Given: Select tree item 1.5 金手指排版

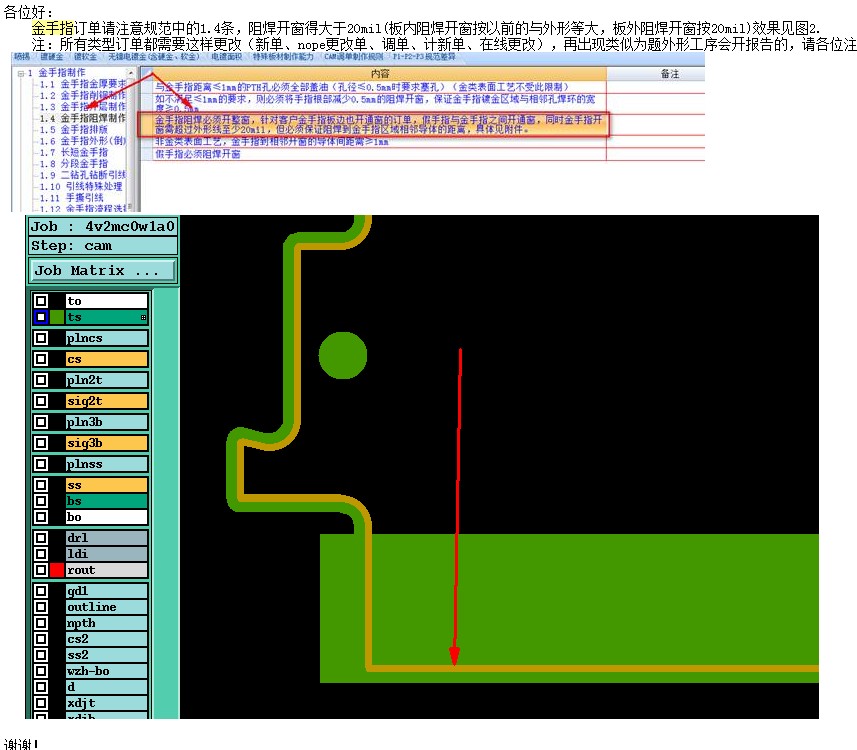Looking at the screenshot, I should (73, 130).
